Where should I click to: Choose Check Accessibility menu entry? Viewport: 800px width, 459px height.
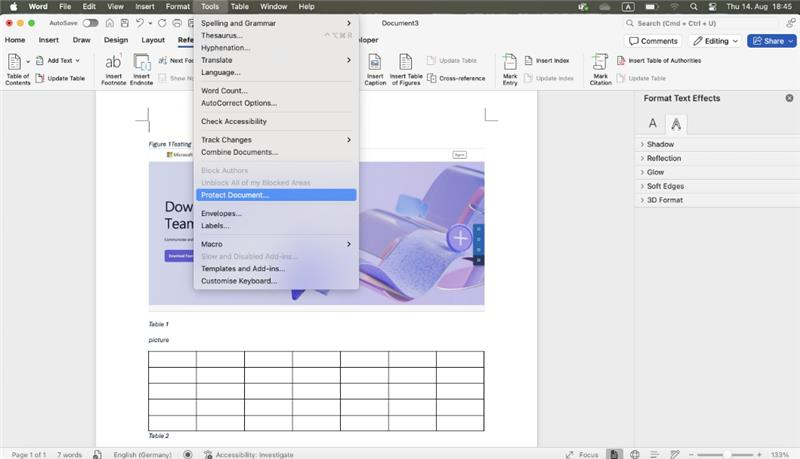coord(276,121)
